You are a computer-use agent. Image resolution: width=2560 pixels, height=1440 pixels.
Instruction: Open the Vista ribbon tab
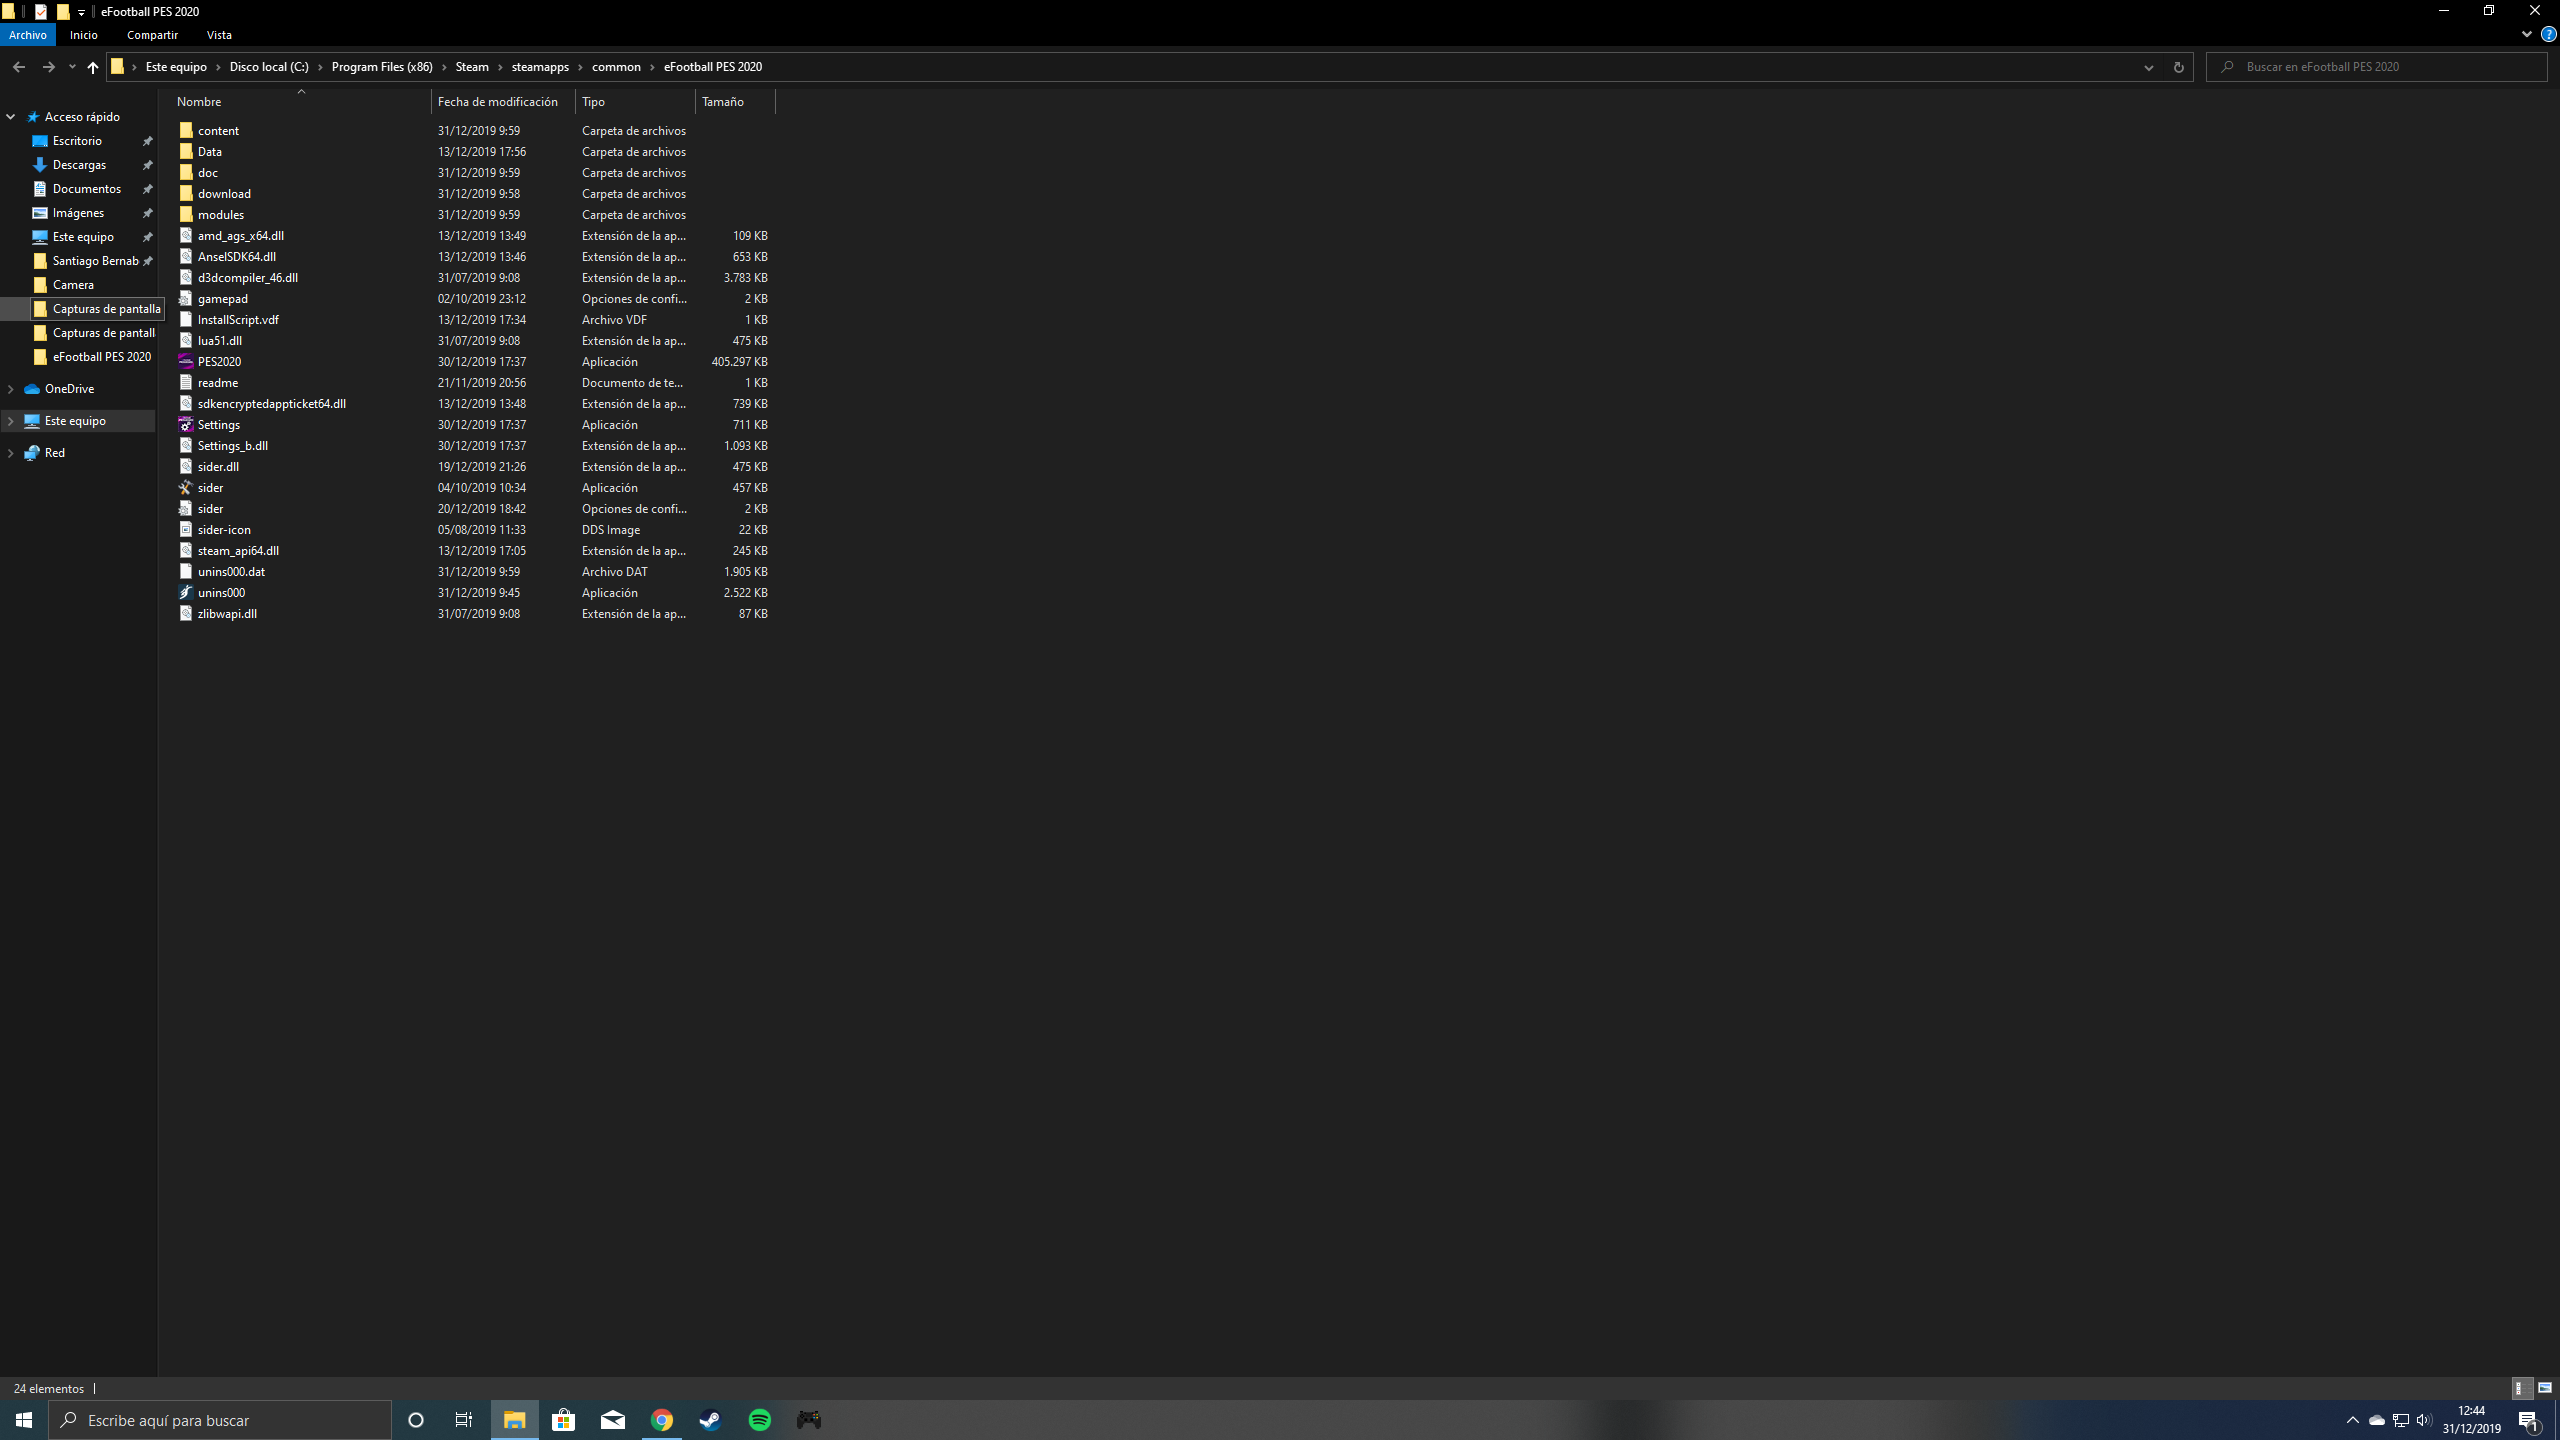[219, 35]
